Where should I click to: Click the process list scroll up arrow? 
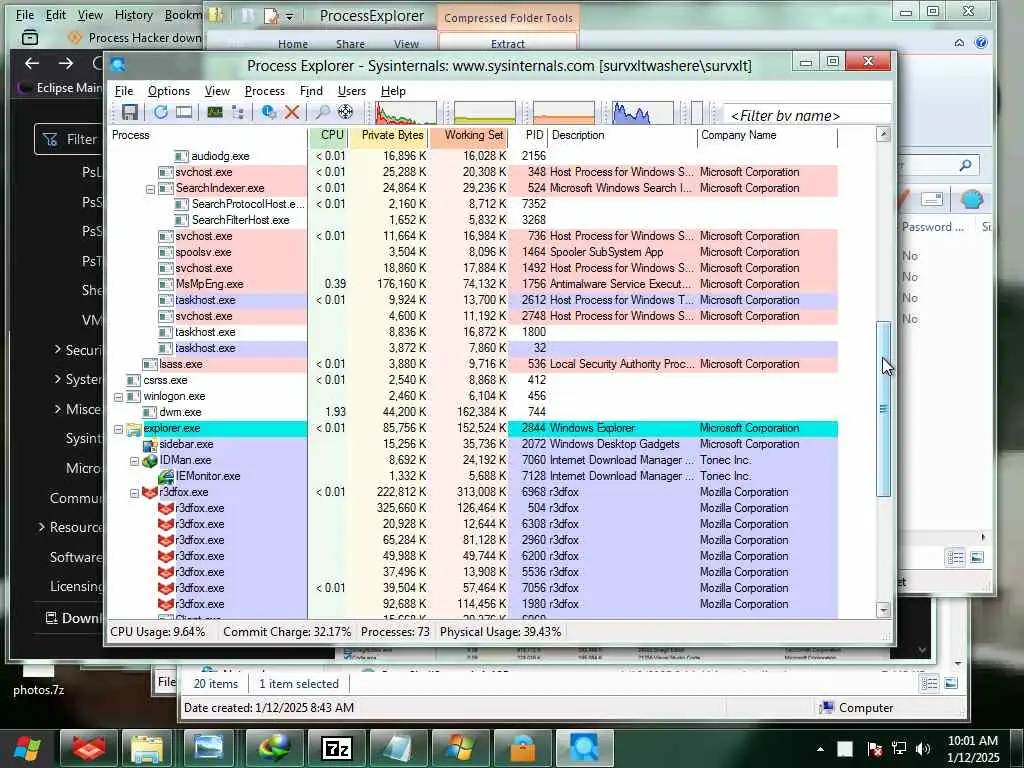pos(883,135)
